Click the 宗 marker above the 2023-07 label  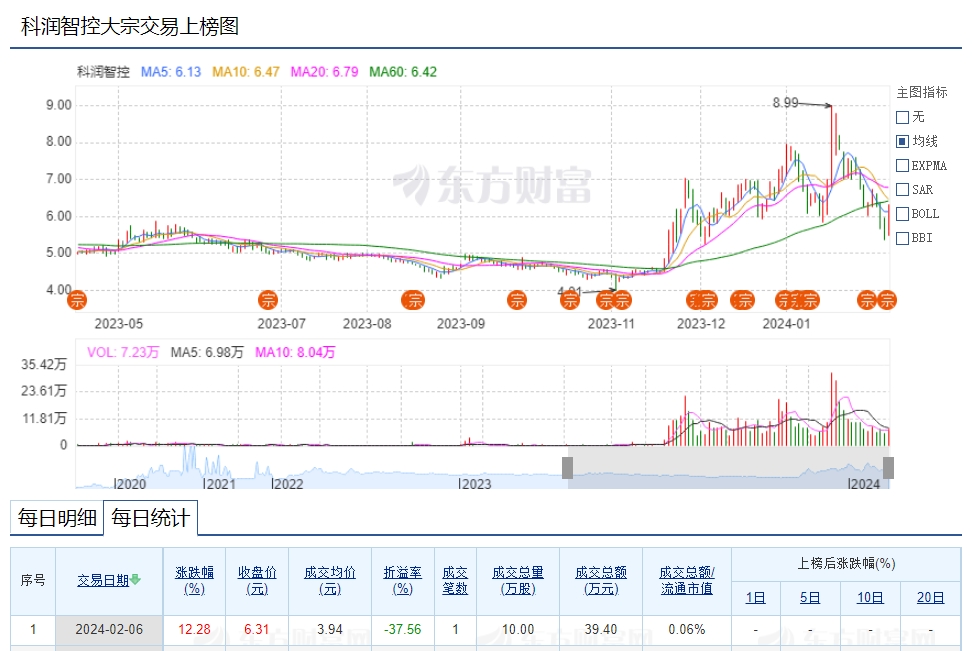click(x=268, y=299)
